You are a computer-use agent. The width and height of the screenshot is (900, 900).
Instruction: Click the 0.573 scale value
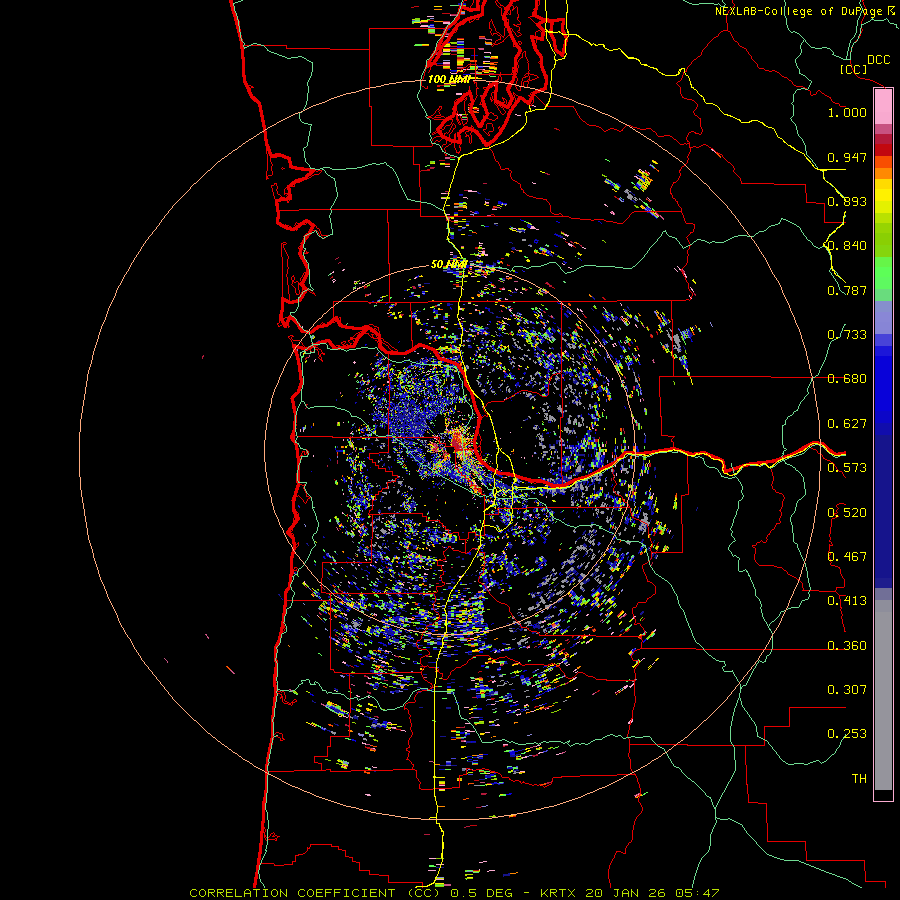click(x=847, y=468)
